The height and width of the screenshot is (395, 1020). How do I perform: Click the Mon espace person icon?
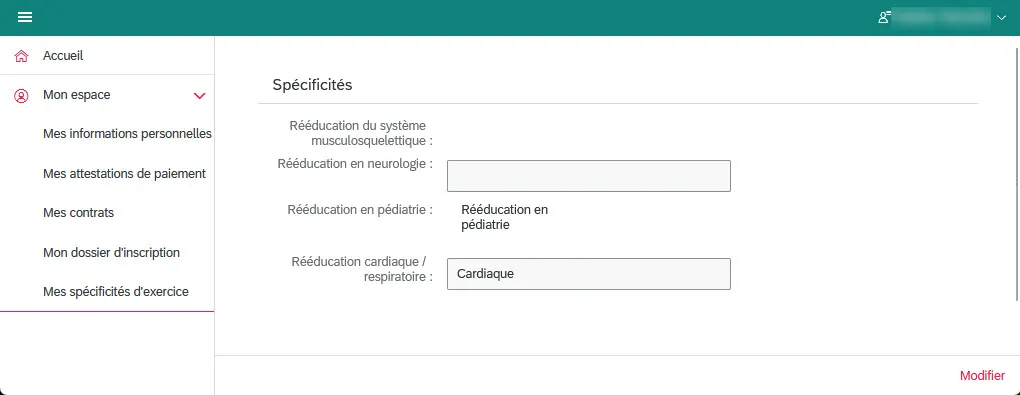[21, 96]
